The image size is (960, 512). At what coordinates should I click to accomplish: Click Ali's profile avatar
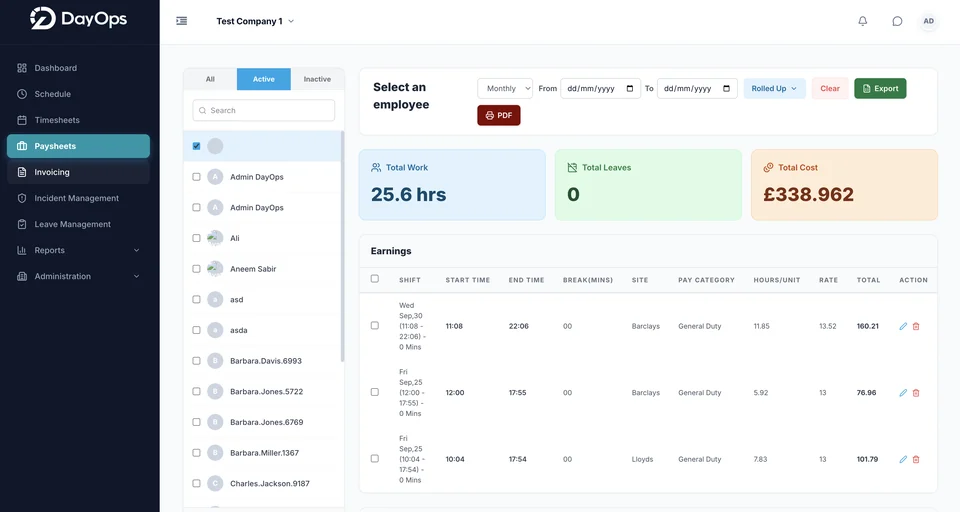coord(215,238)
